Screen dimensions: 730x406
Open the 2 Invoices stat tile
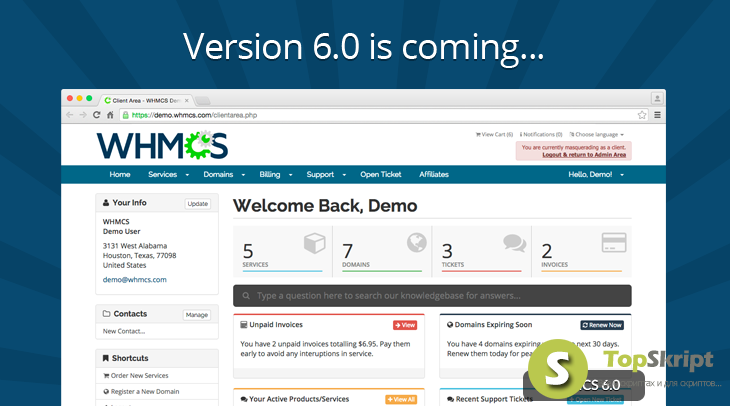[x=581, y=251]
